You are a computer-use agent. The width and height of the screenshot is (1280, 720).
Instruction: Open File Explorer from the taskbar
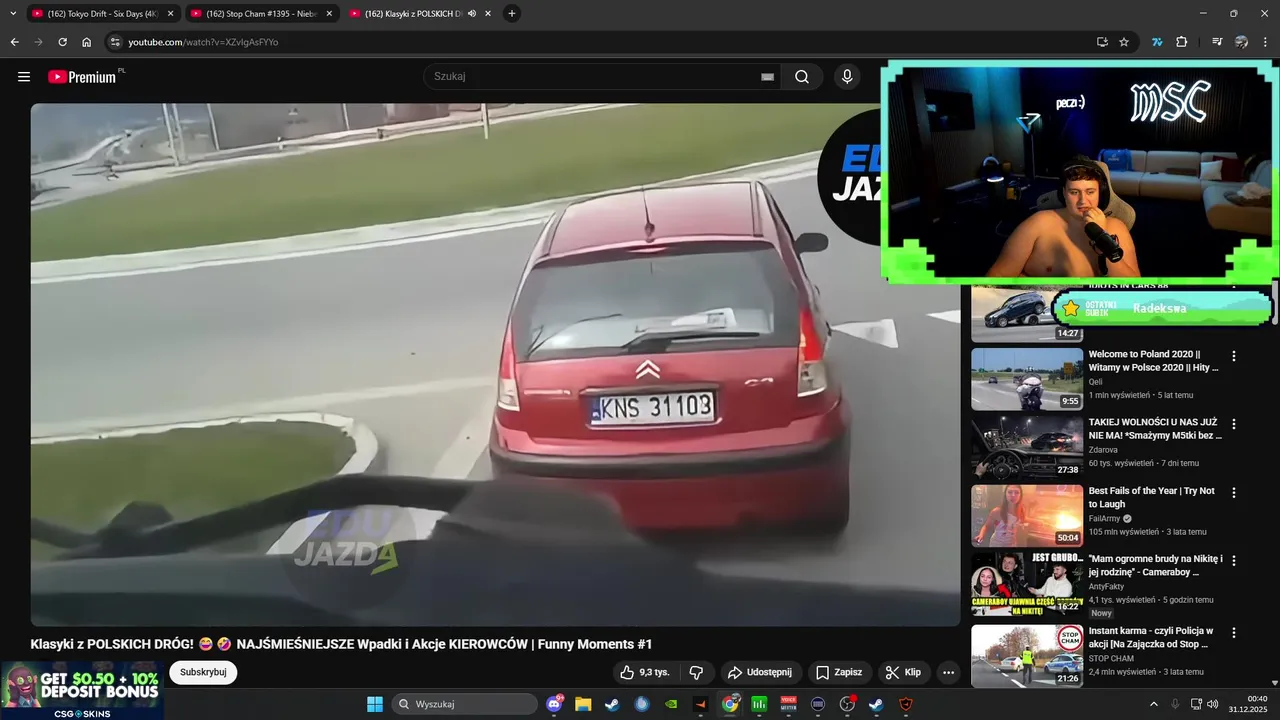(x=583, y=704)
